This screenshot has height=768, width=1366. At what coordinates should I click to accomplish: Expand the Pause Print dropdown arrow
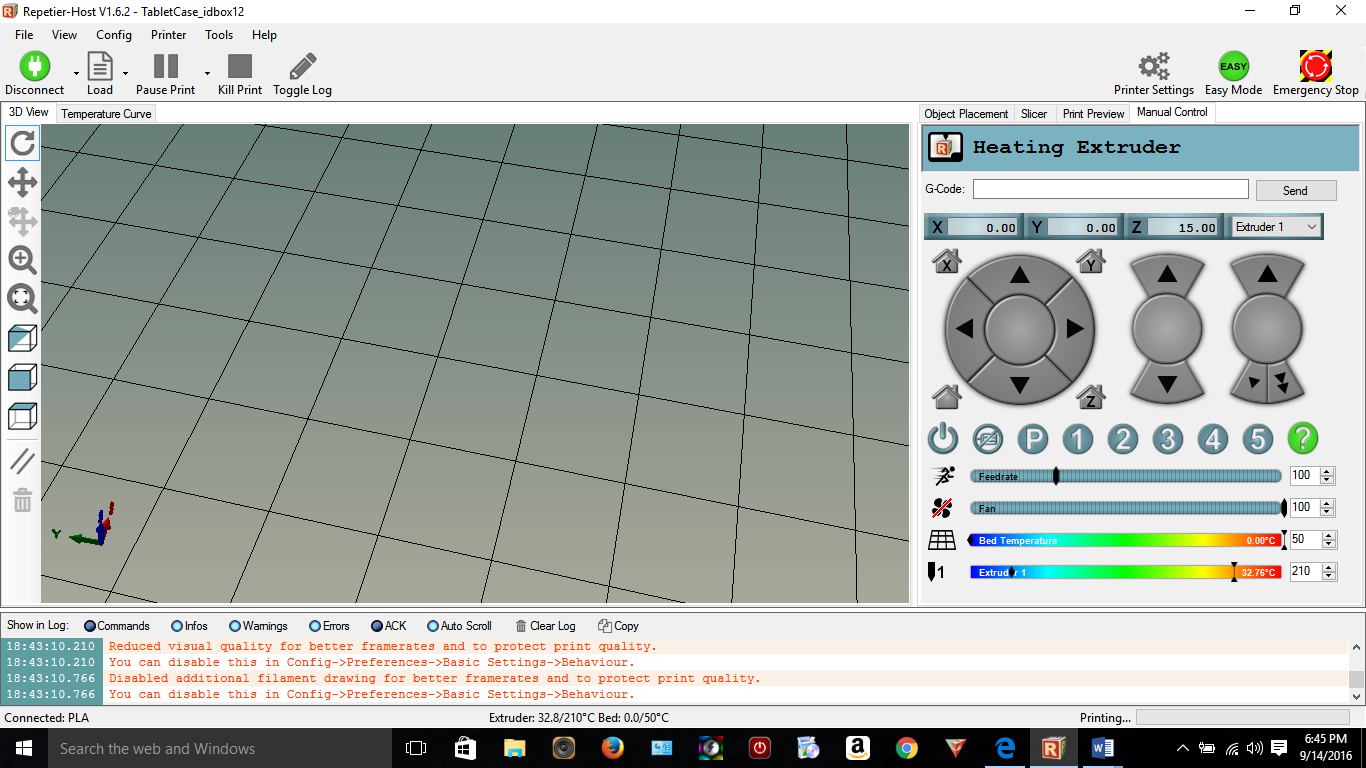[207, 73]
